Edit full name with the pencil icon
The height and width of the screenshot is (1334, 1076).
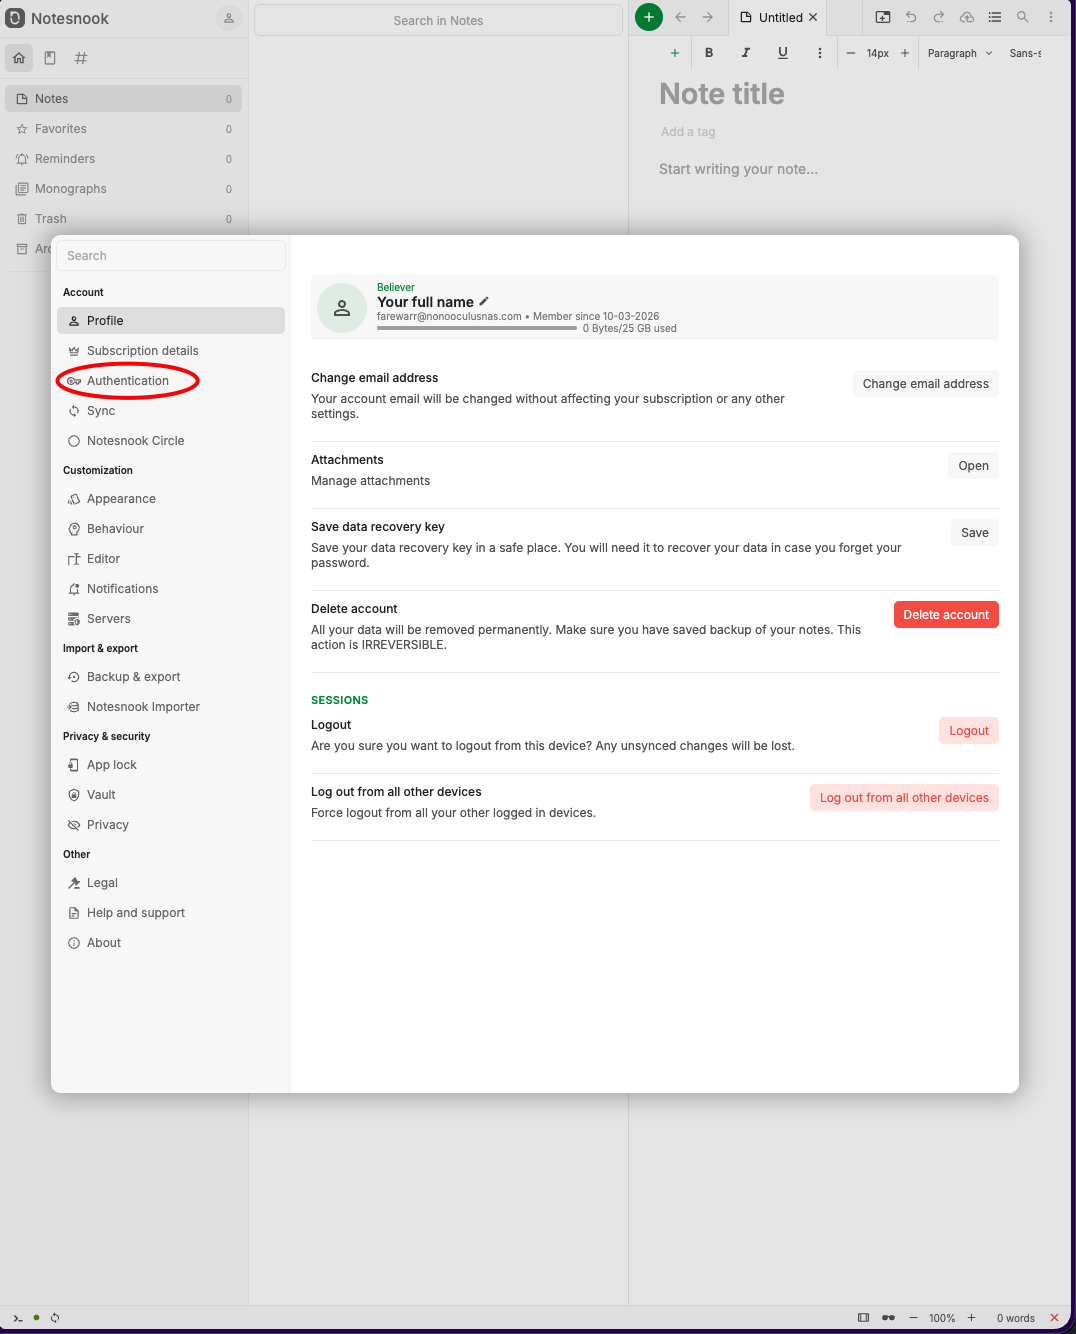[484, 301]
